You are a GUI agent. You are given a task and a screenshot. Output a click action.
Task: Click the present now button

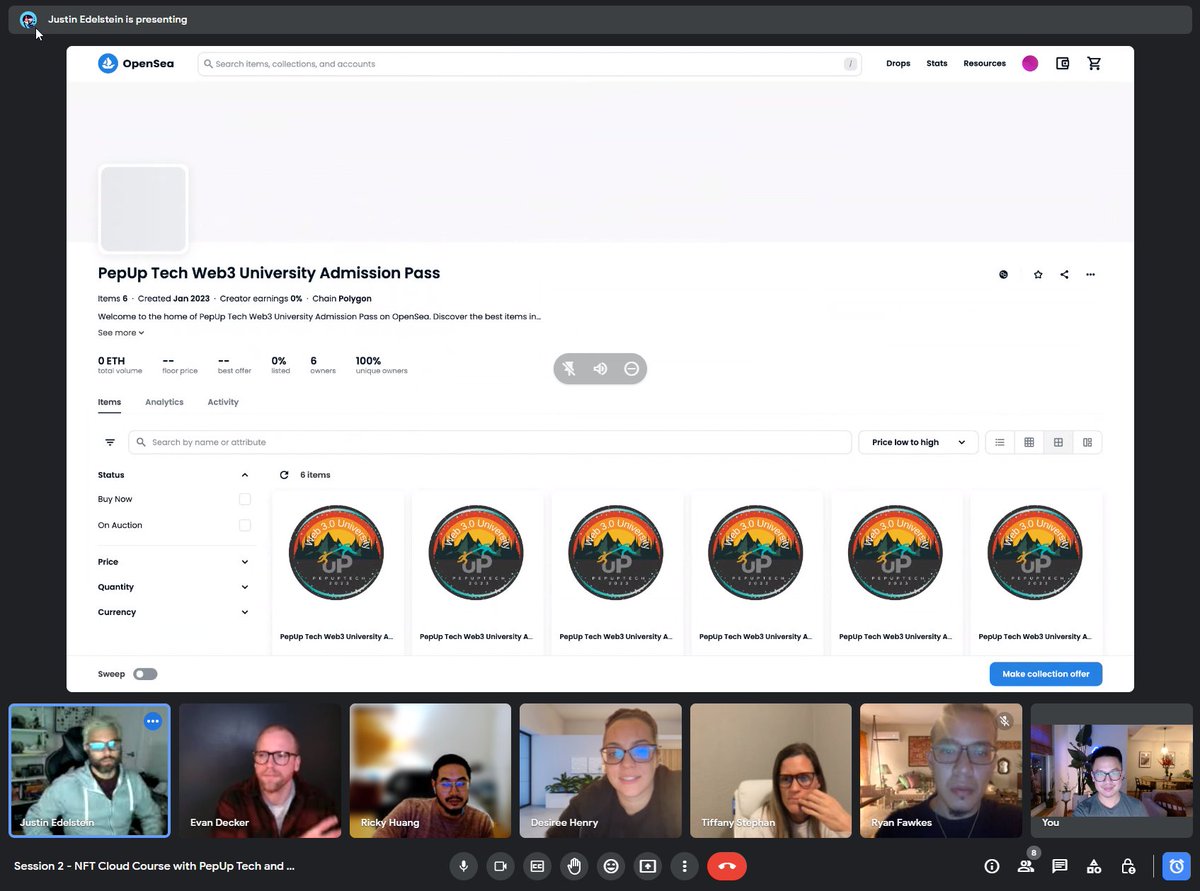tap(648, 866)
